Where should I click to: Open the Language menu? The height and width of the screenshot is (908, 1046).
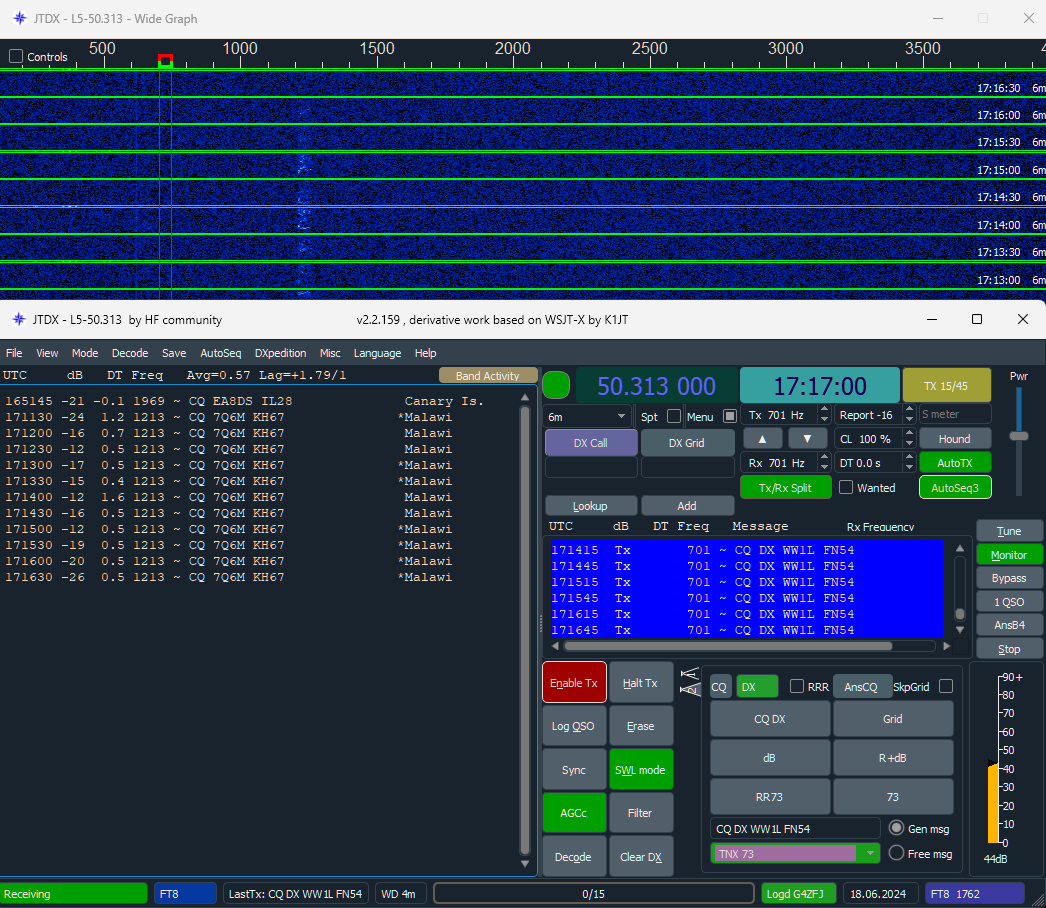pos(378,353)
